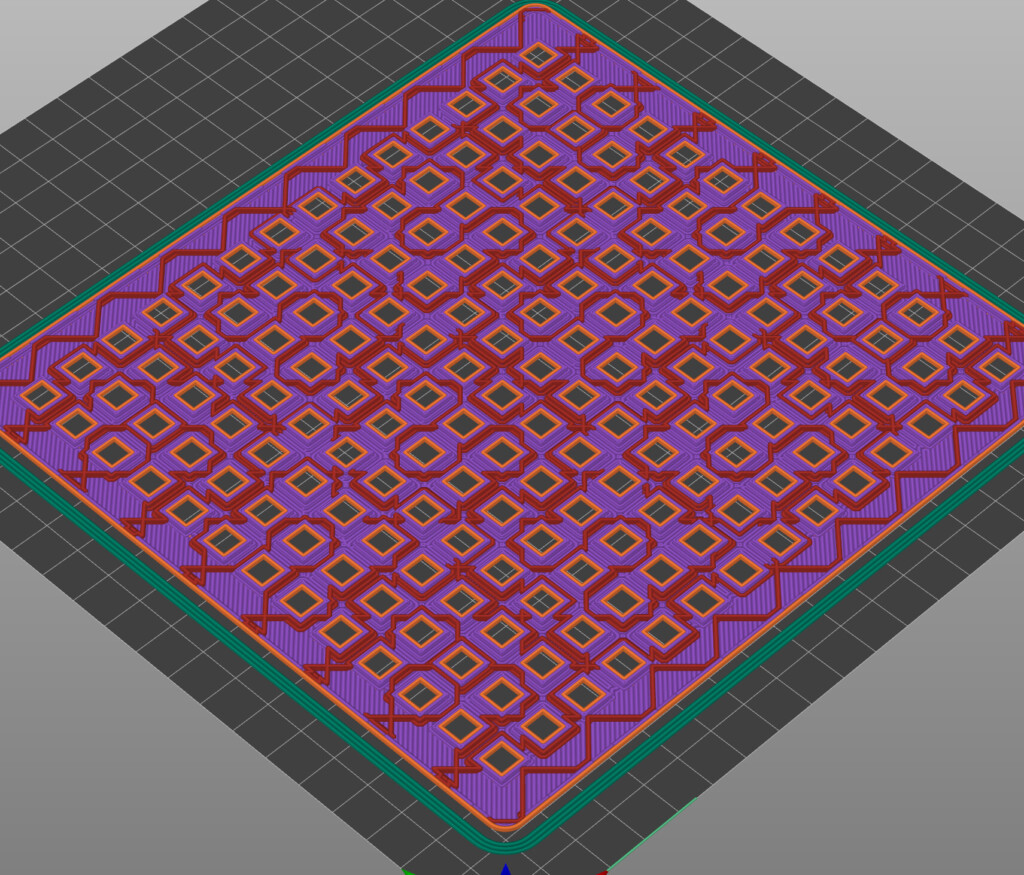
Task: Select the topmost square hole in the print
Action: [x=539, y=53]
